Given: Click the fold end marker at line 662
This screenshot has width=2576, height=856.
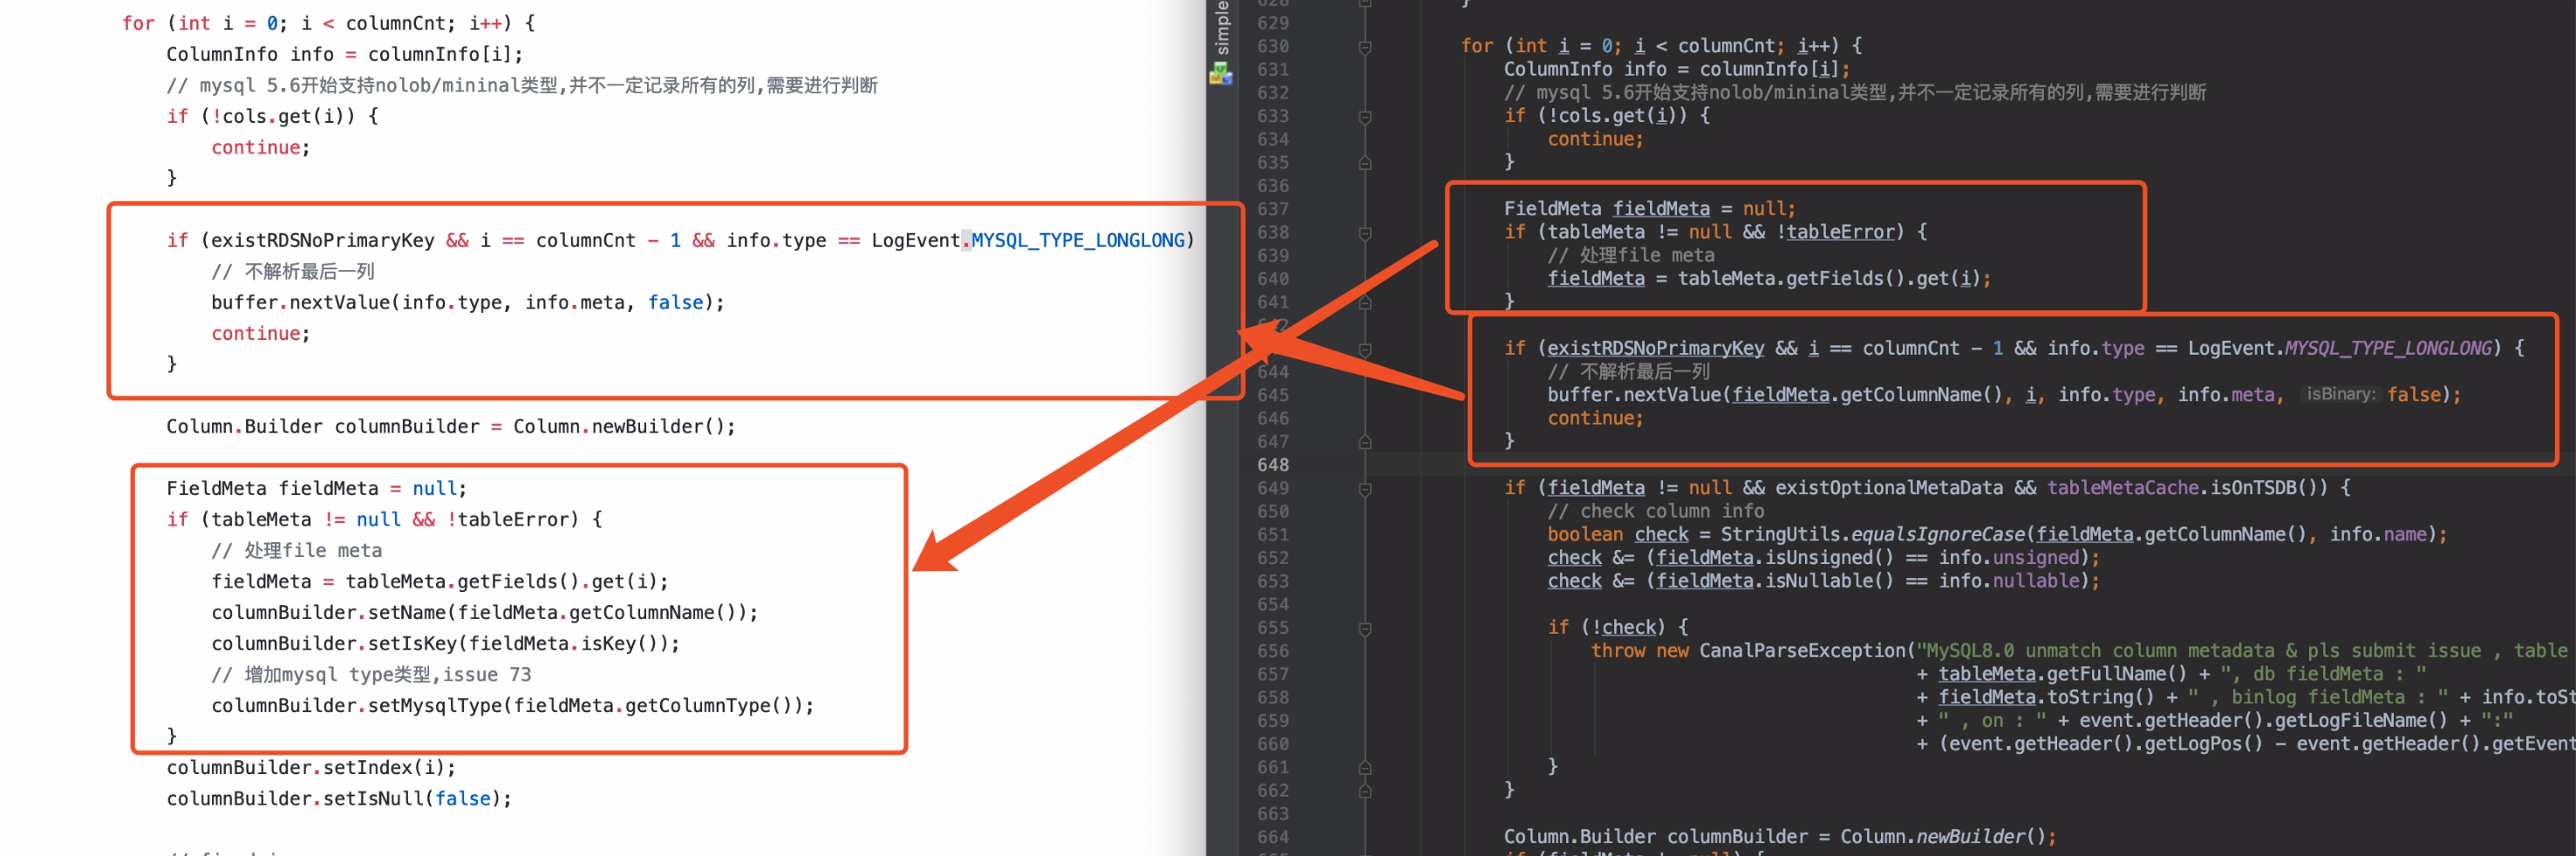Looking at the screenshot, I should tap(1365, 791).
